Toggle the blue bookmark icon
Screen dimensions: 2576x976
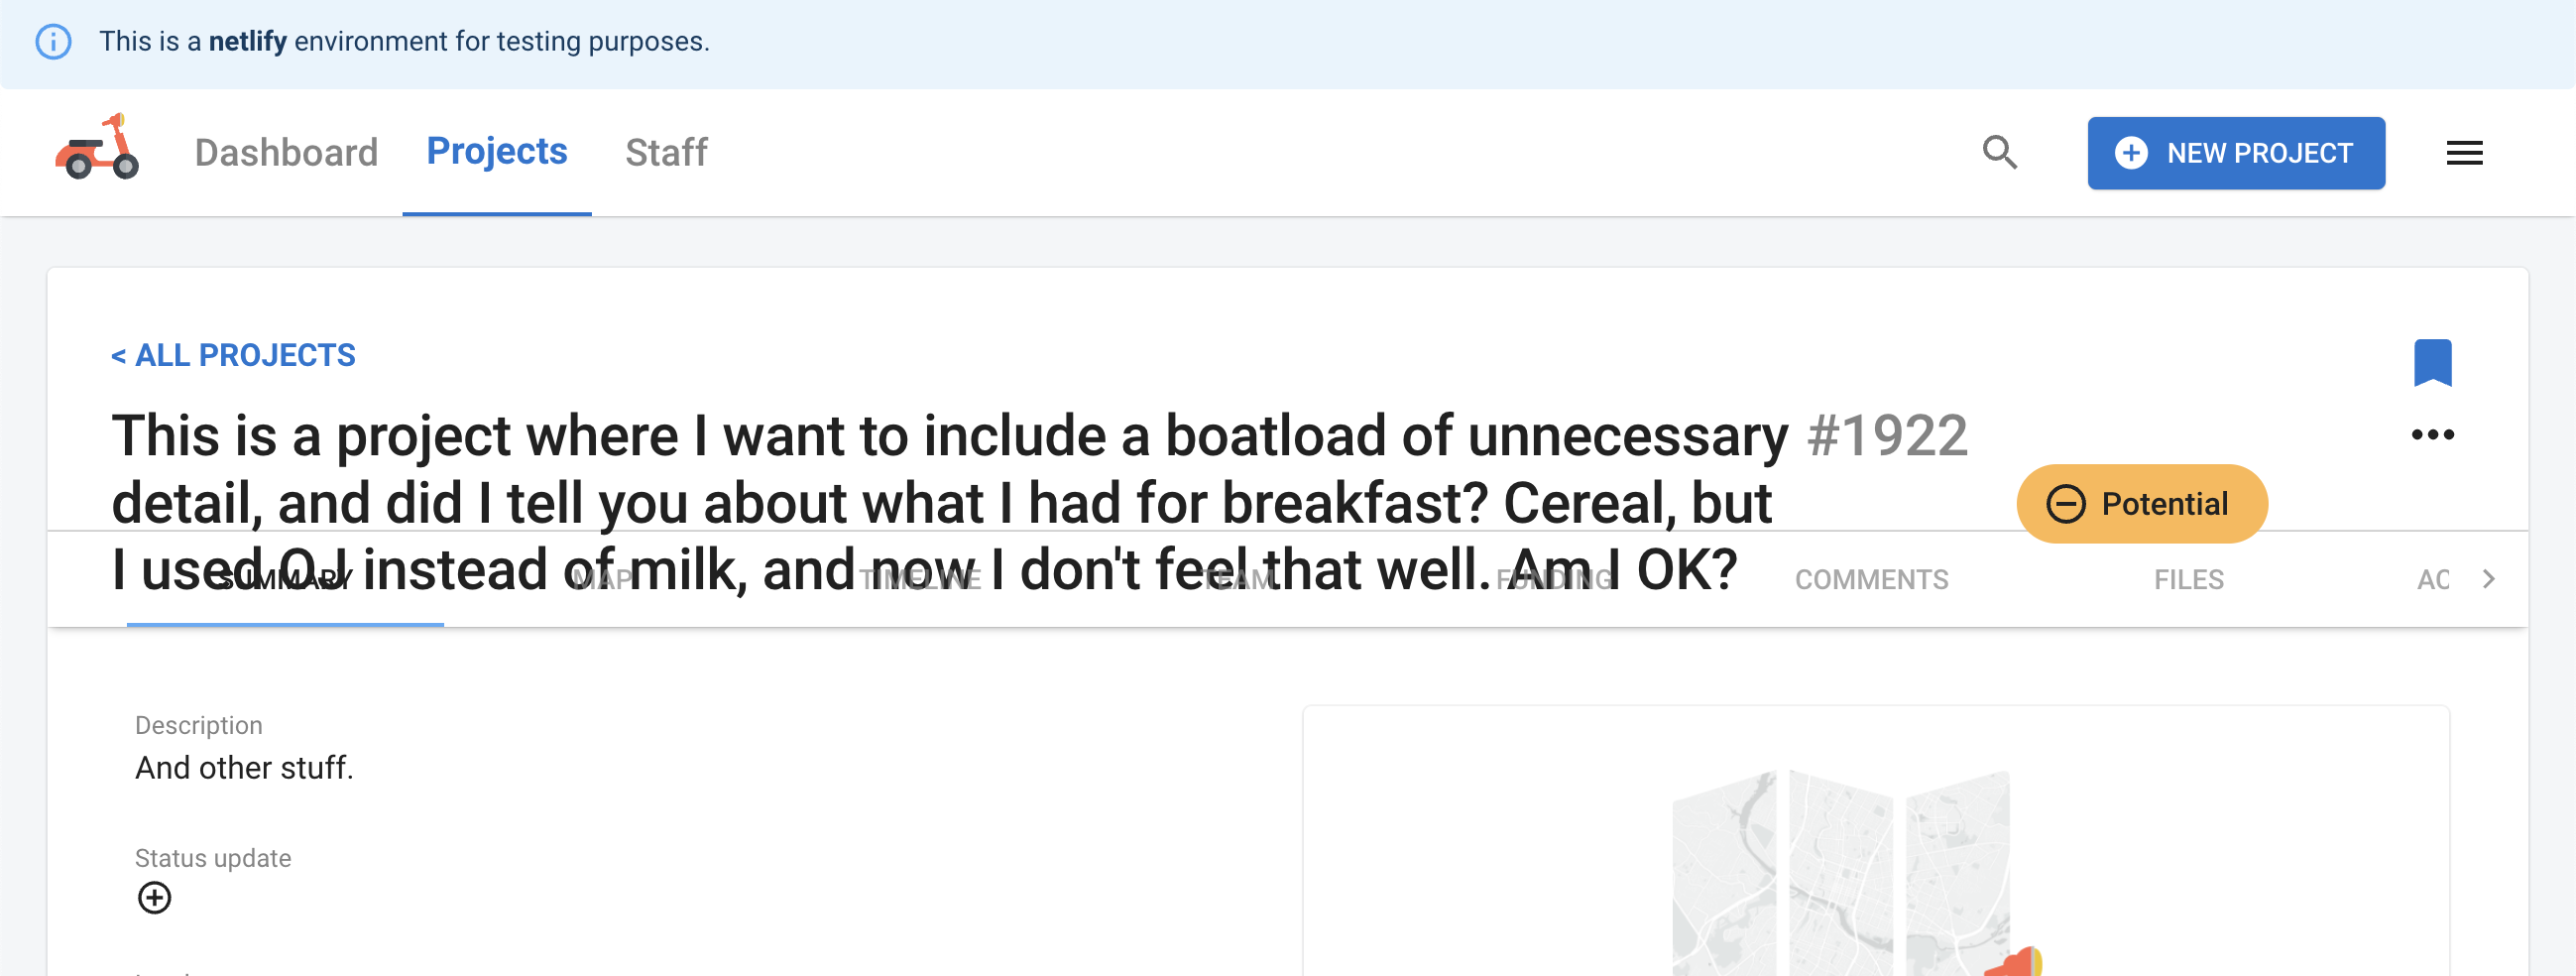(x=2432, y=362)
